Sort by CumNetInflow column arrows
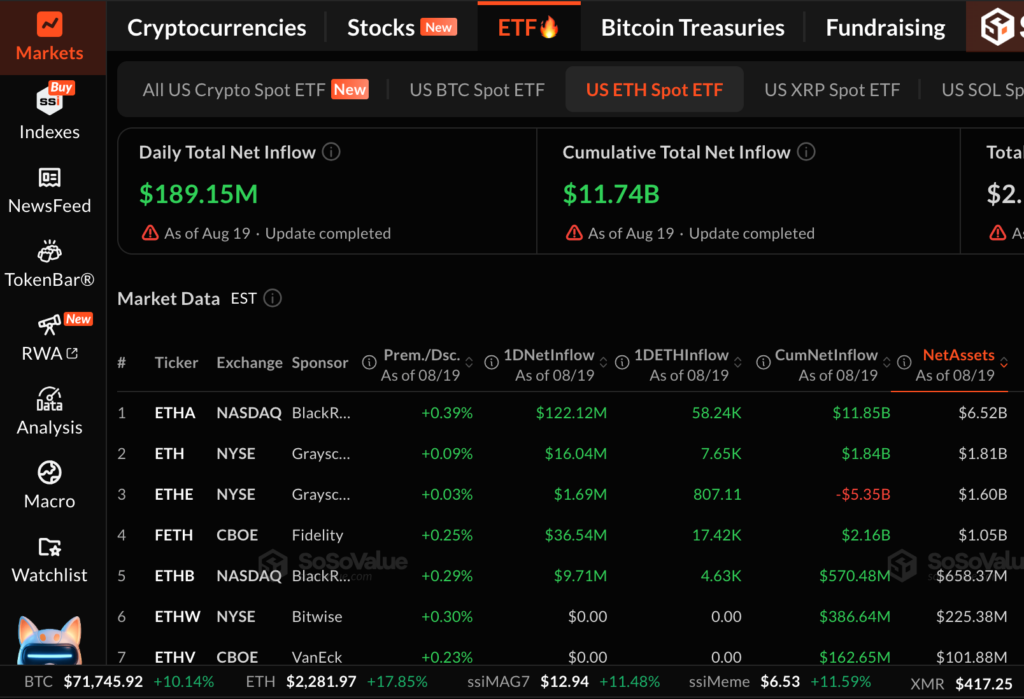Viewport: 1024px width, 699px height. click(887, 363)
